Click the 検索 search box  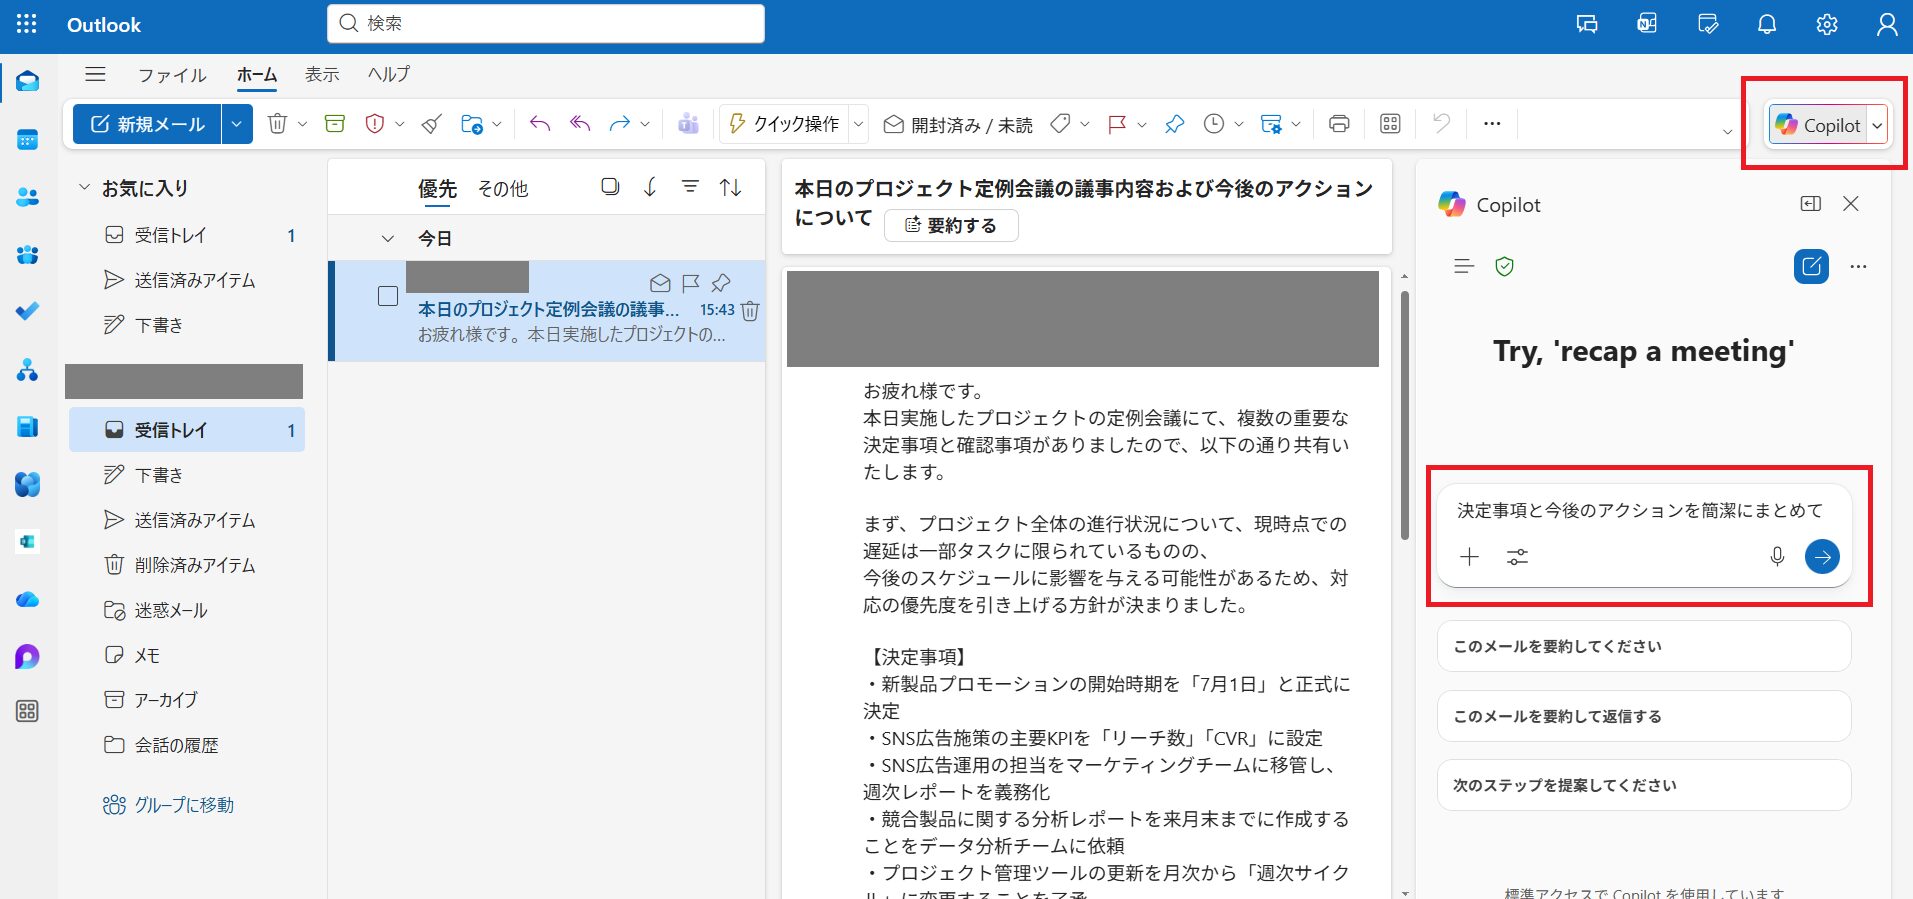tap(546, 23)
